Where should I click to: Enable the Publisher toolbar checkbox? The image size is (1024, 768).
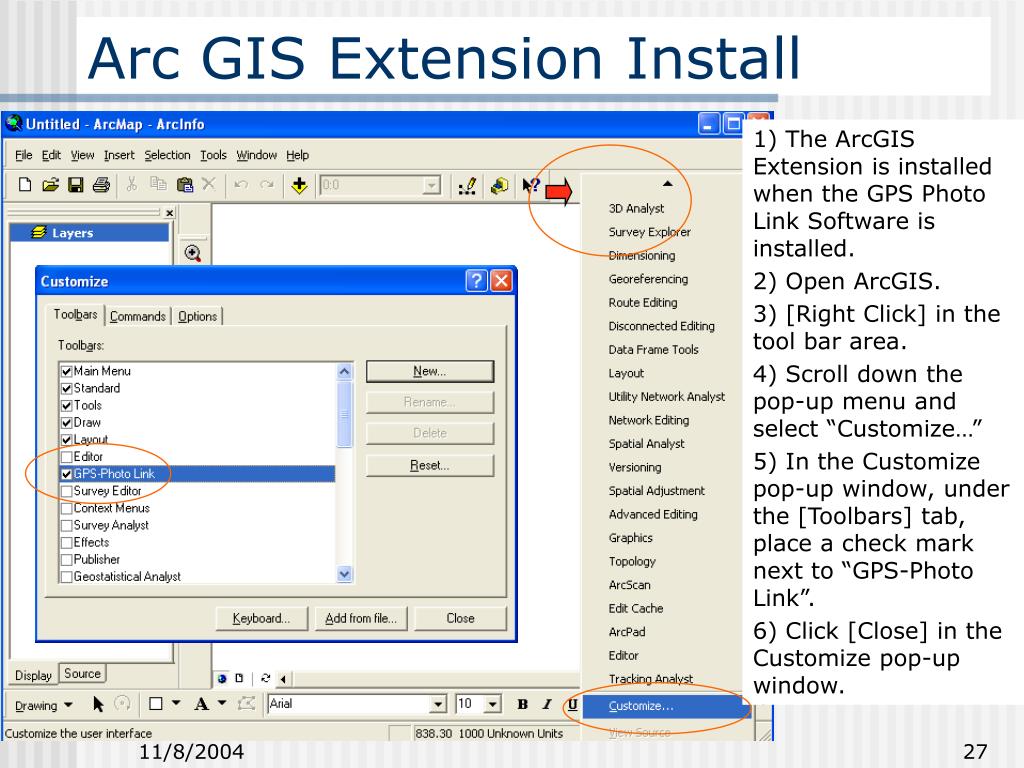67,560
